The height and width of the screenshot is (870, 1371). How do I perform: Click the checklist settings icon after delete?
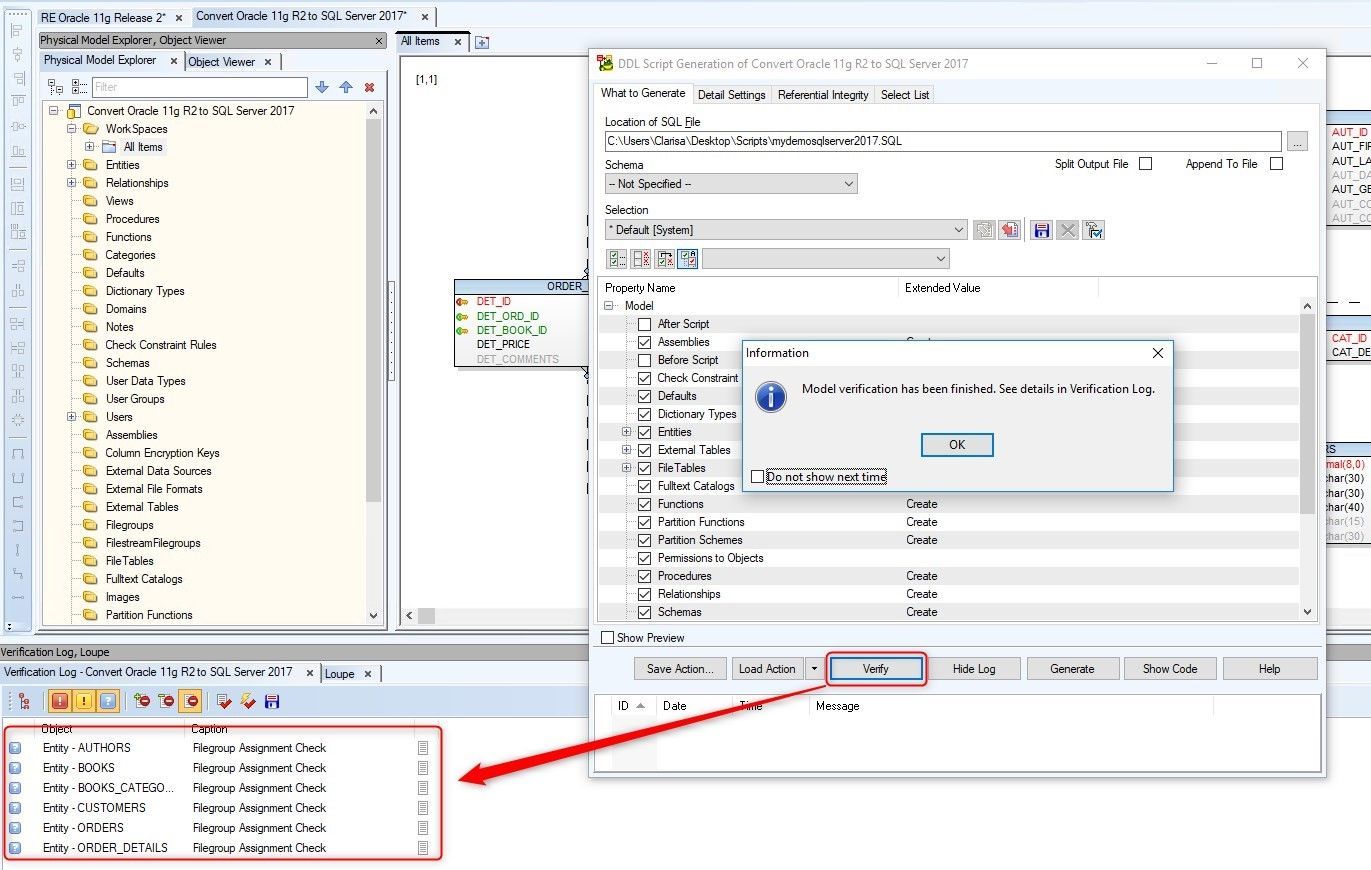coord(1093,230)
